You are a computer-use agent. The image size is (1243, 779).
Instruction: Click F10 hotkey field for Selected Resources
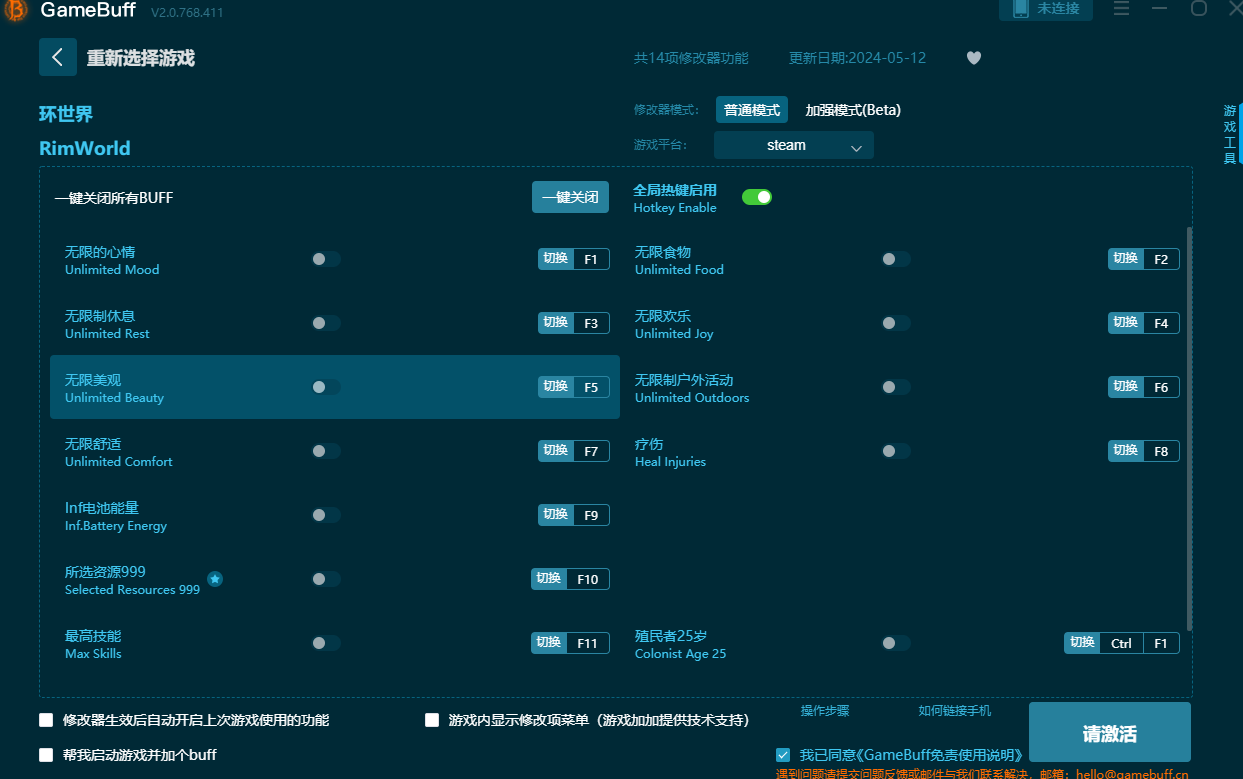click(588, 579)
